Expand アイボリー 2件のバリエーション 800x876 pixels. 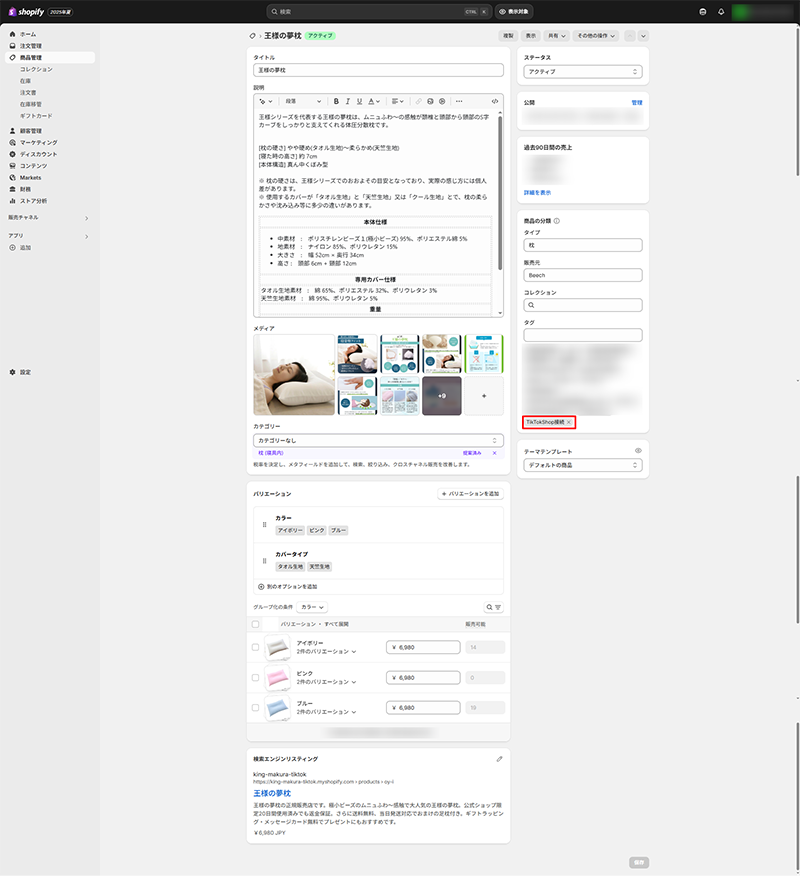326,652
